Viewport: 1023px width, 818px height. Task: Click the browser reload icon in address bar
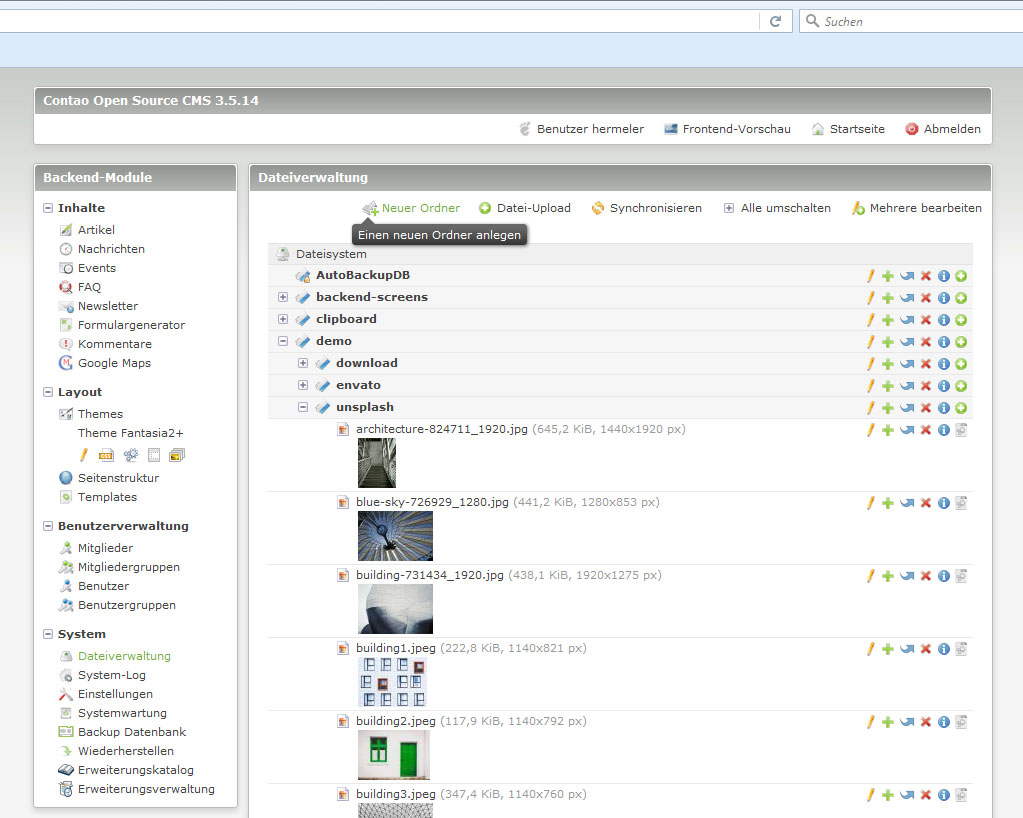[775, 21]
